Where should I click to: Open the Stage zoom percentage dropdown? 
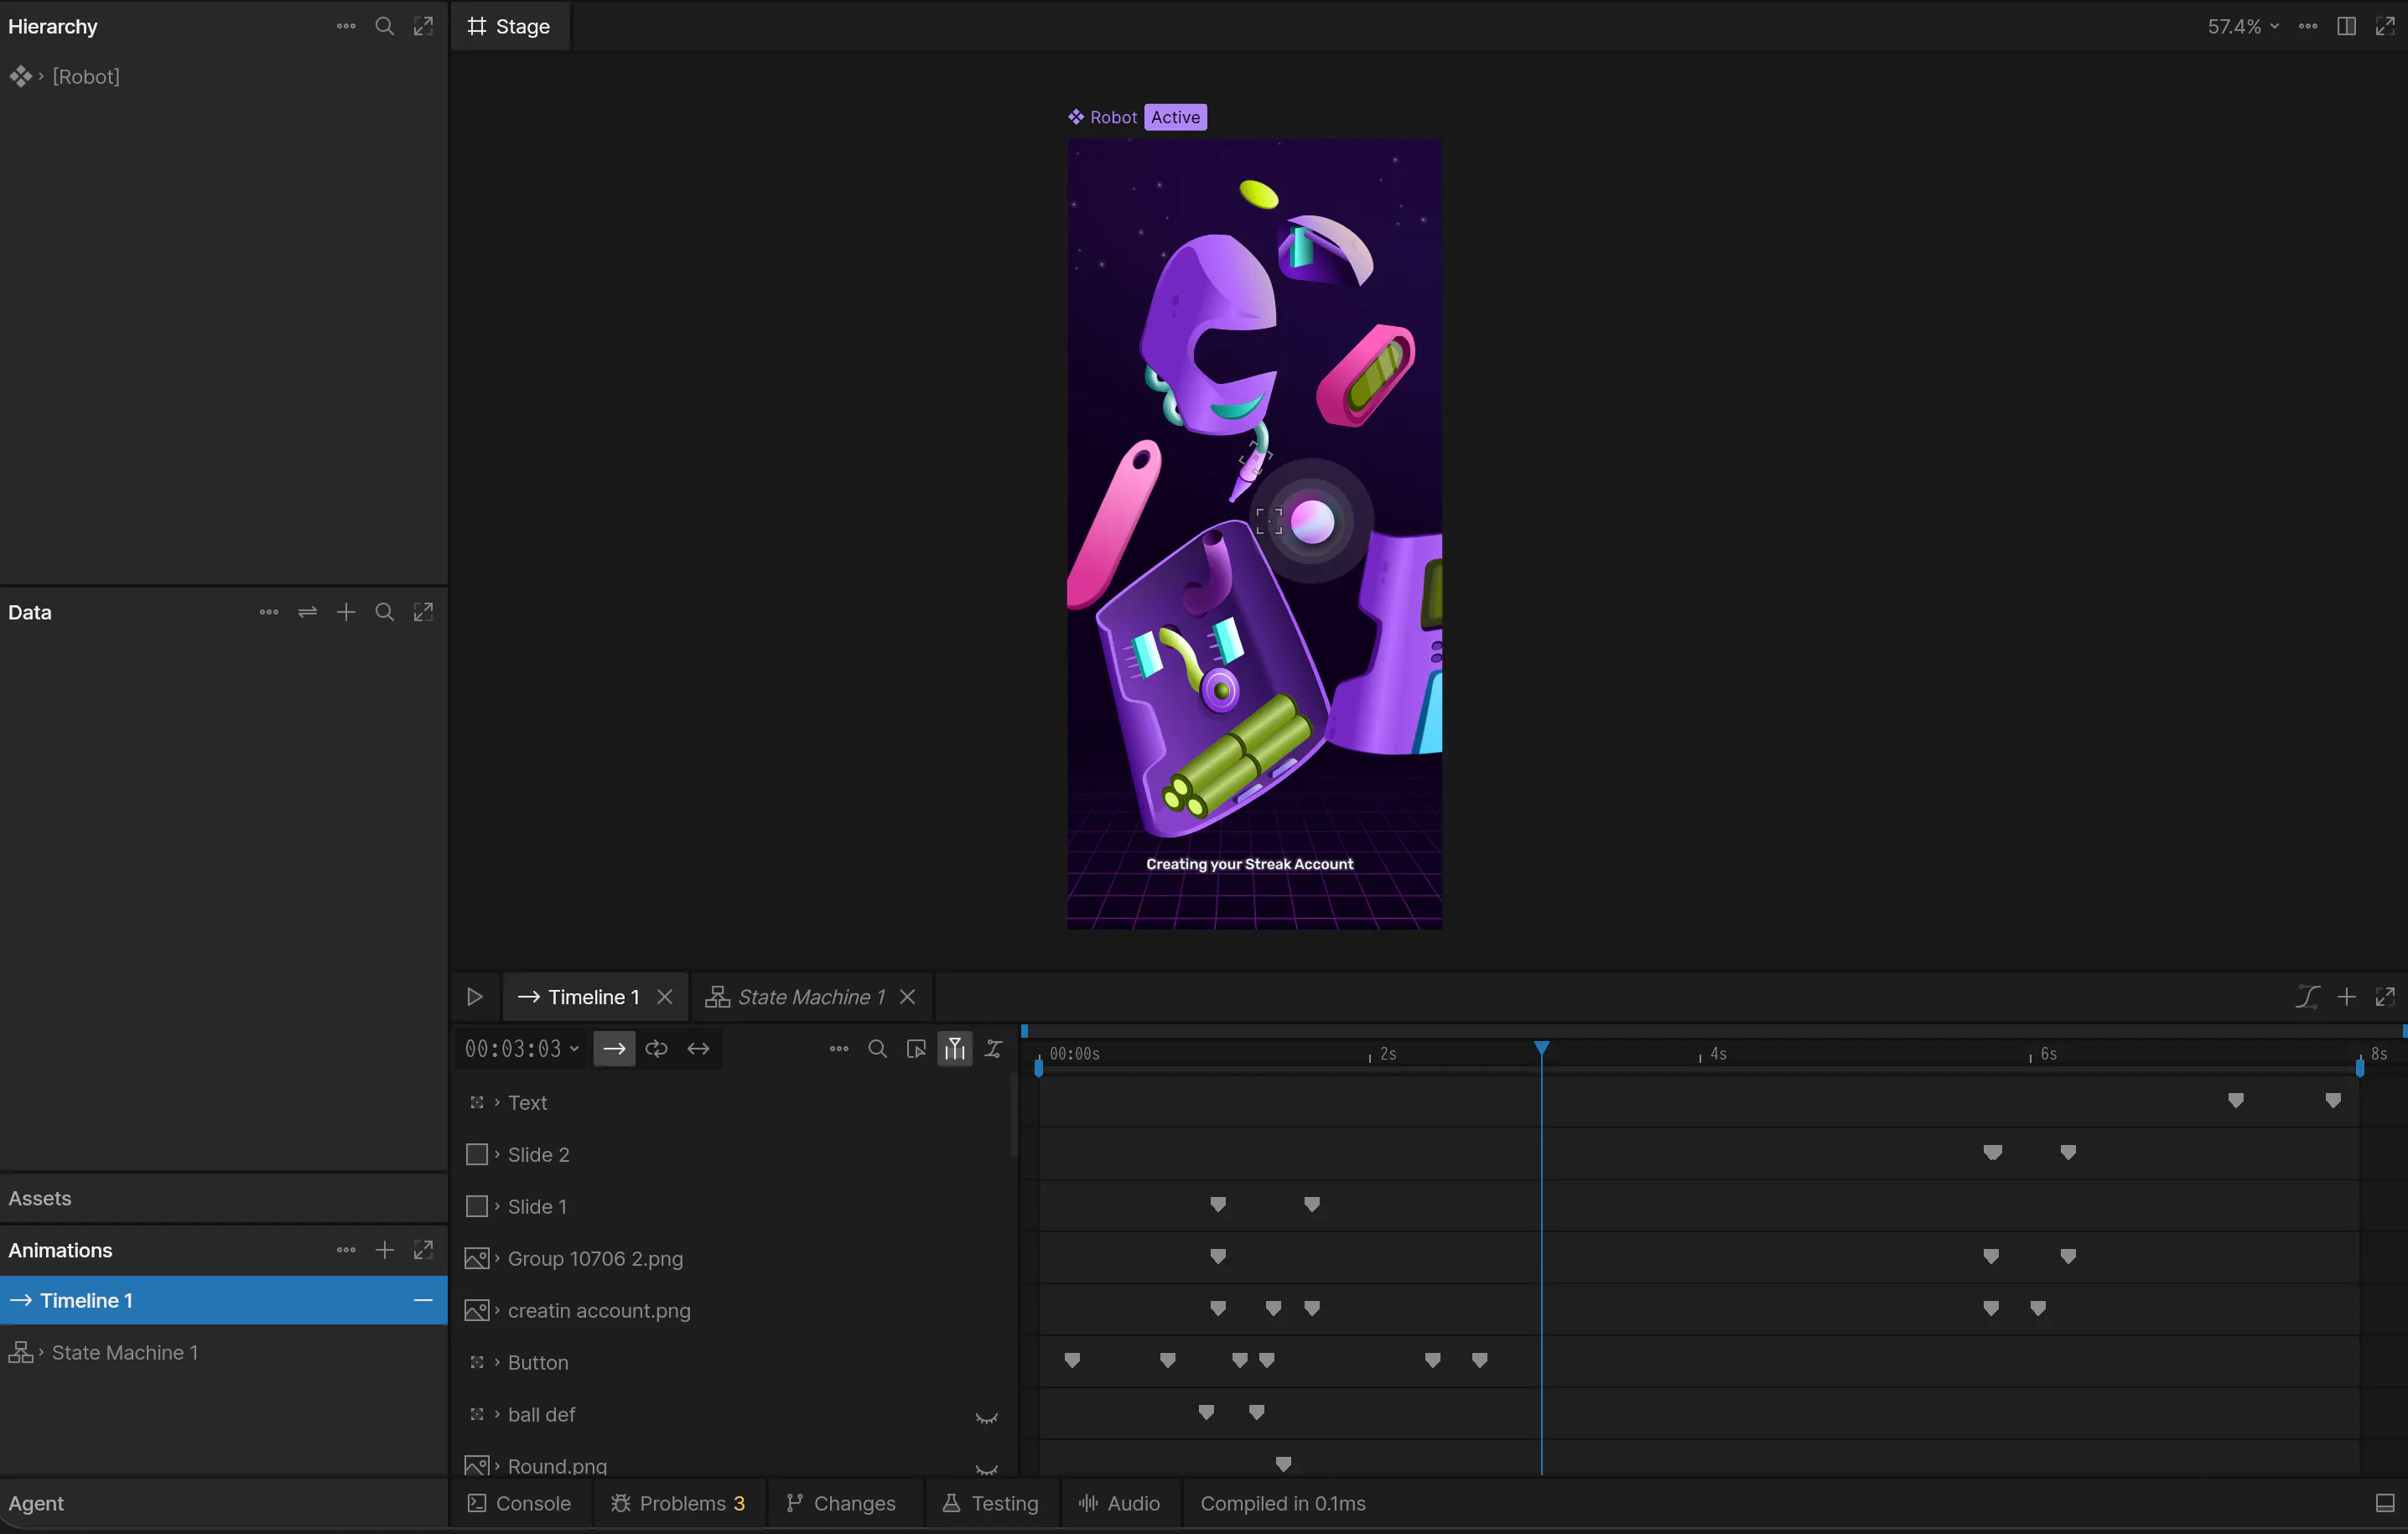[x=2243, y=26]
